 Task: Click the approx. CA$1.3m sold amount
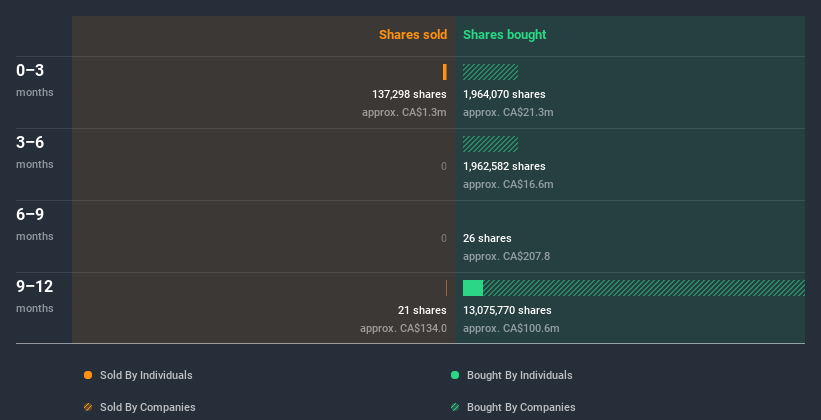tap(404, 112)
